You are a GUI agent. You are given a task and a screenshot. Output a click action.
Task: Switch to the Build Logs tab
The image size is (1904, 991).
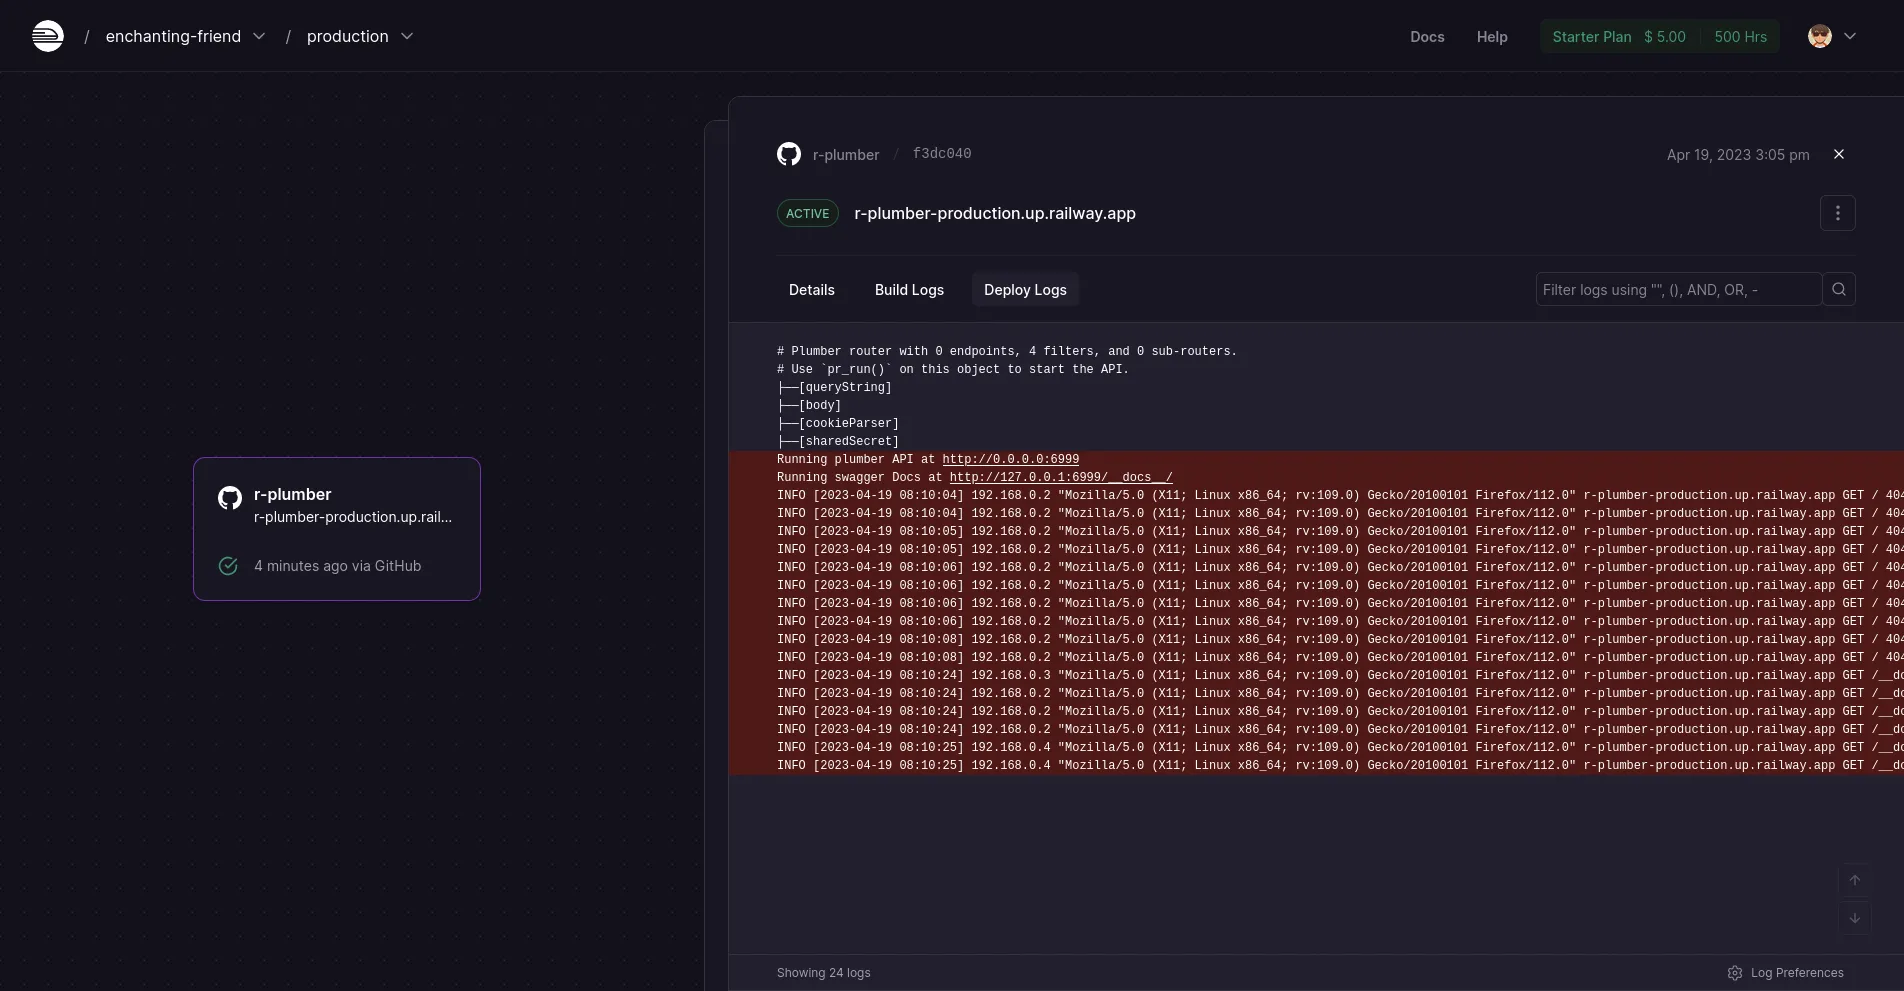click(x=909, y=290)
